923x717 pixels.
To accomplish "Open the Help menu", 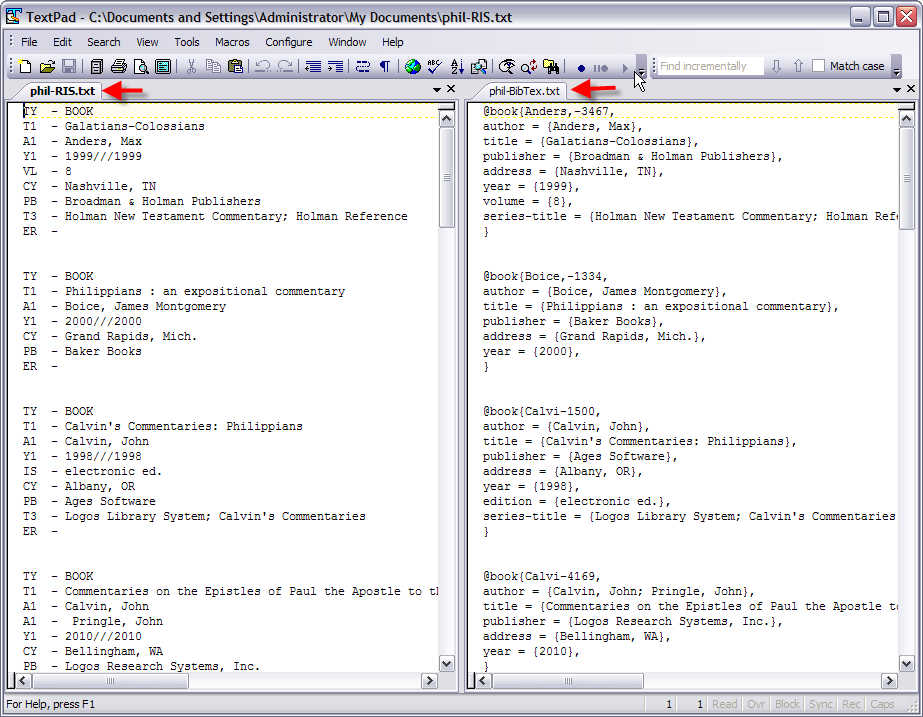I will pyautogui.click(x=393, y=42).
